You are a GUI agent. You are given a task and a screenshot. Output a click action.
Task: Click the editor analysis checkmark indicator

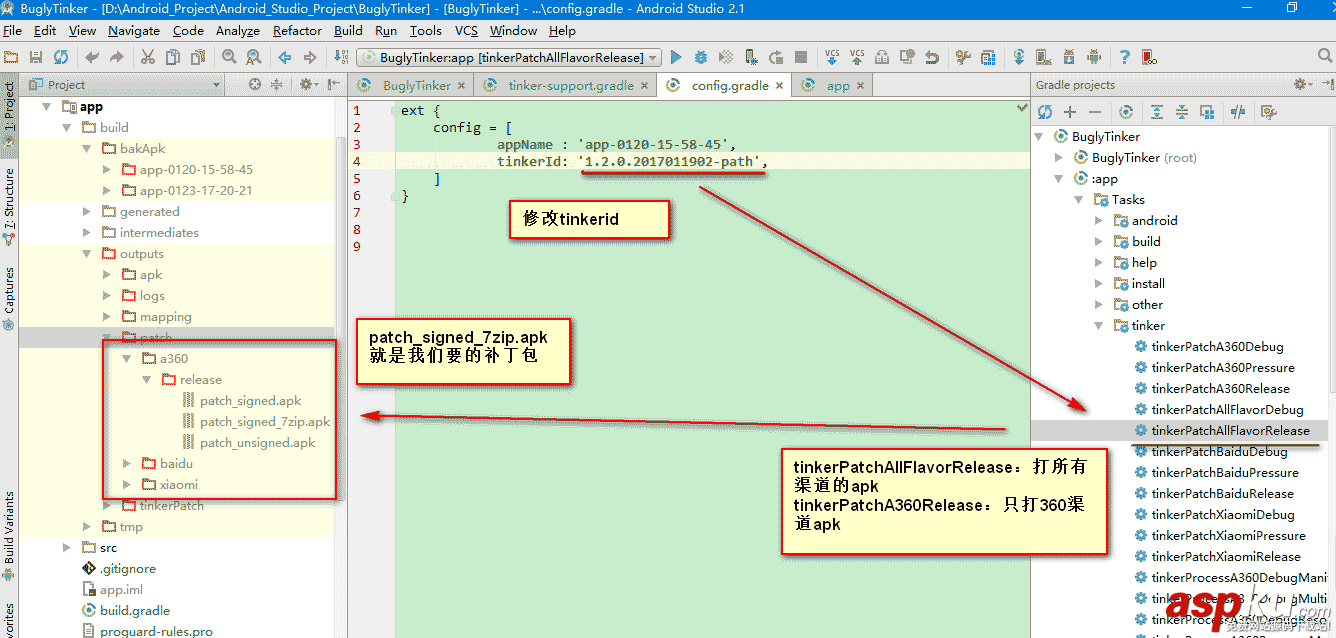[1022, 106]
